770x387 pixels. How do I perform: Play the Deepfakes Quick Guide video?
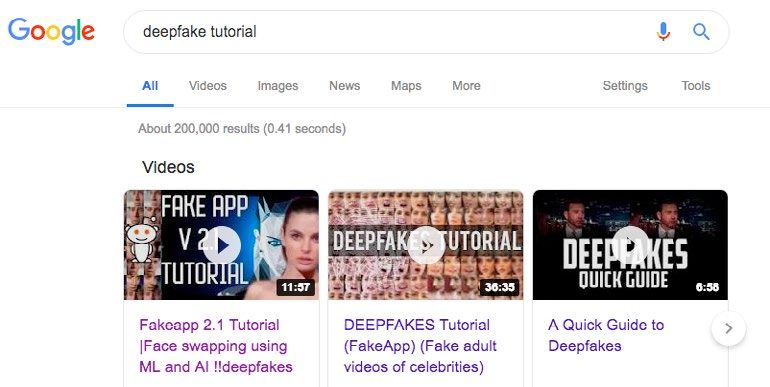pyautogui.click(x=630, y=245)
